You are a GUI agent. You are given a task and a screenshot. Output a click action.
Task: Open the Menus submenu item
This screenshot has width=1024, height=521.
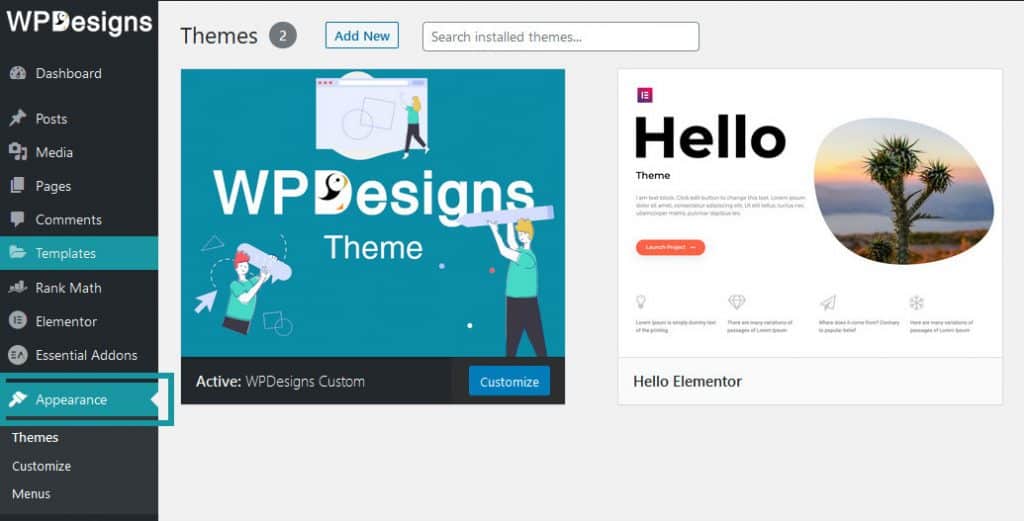point(31,494)
